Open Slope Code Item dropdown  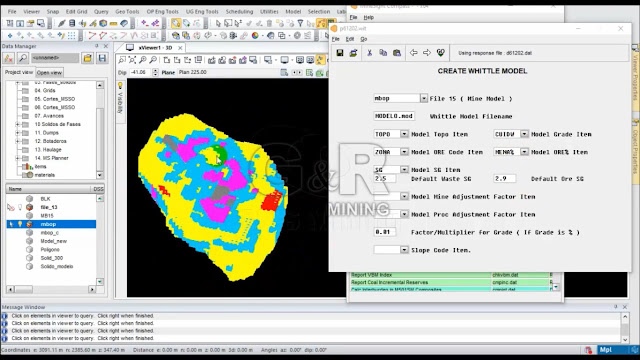[404, 250]
